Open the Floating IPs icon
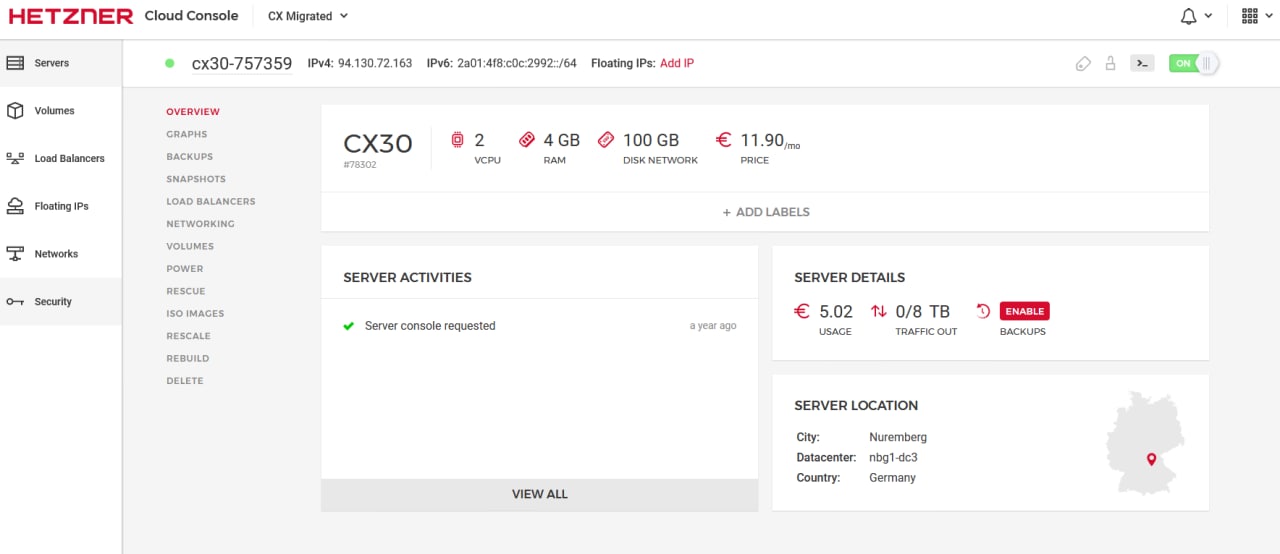The height and width of the screenshot is (554, 1280). click(x=15, y=206)
